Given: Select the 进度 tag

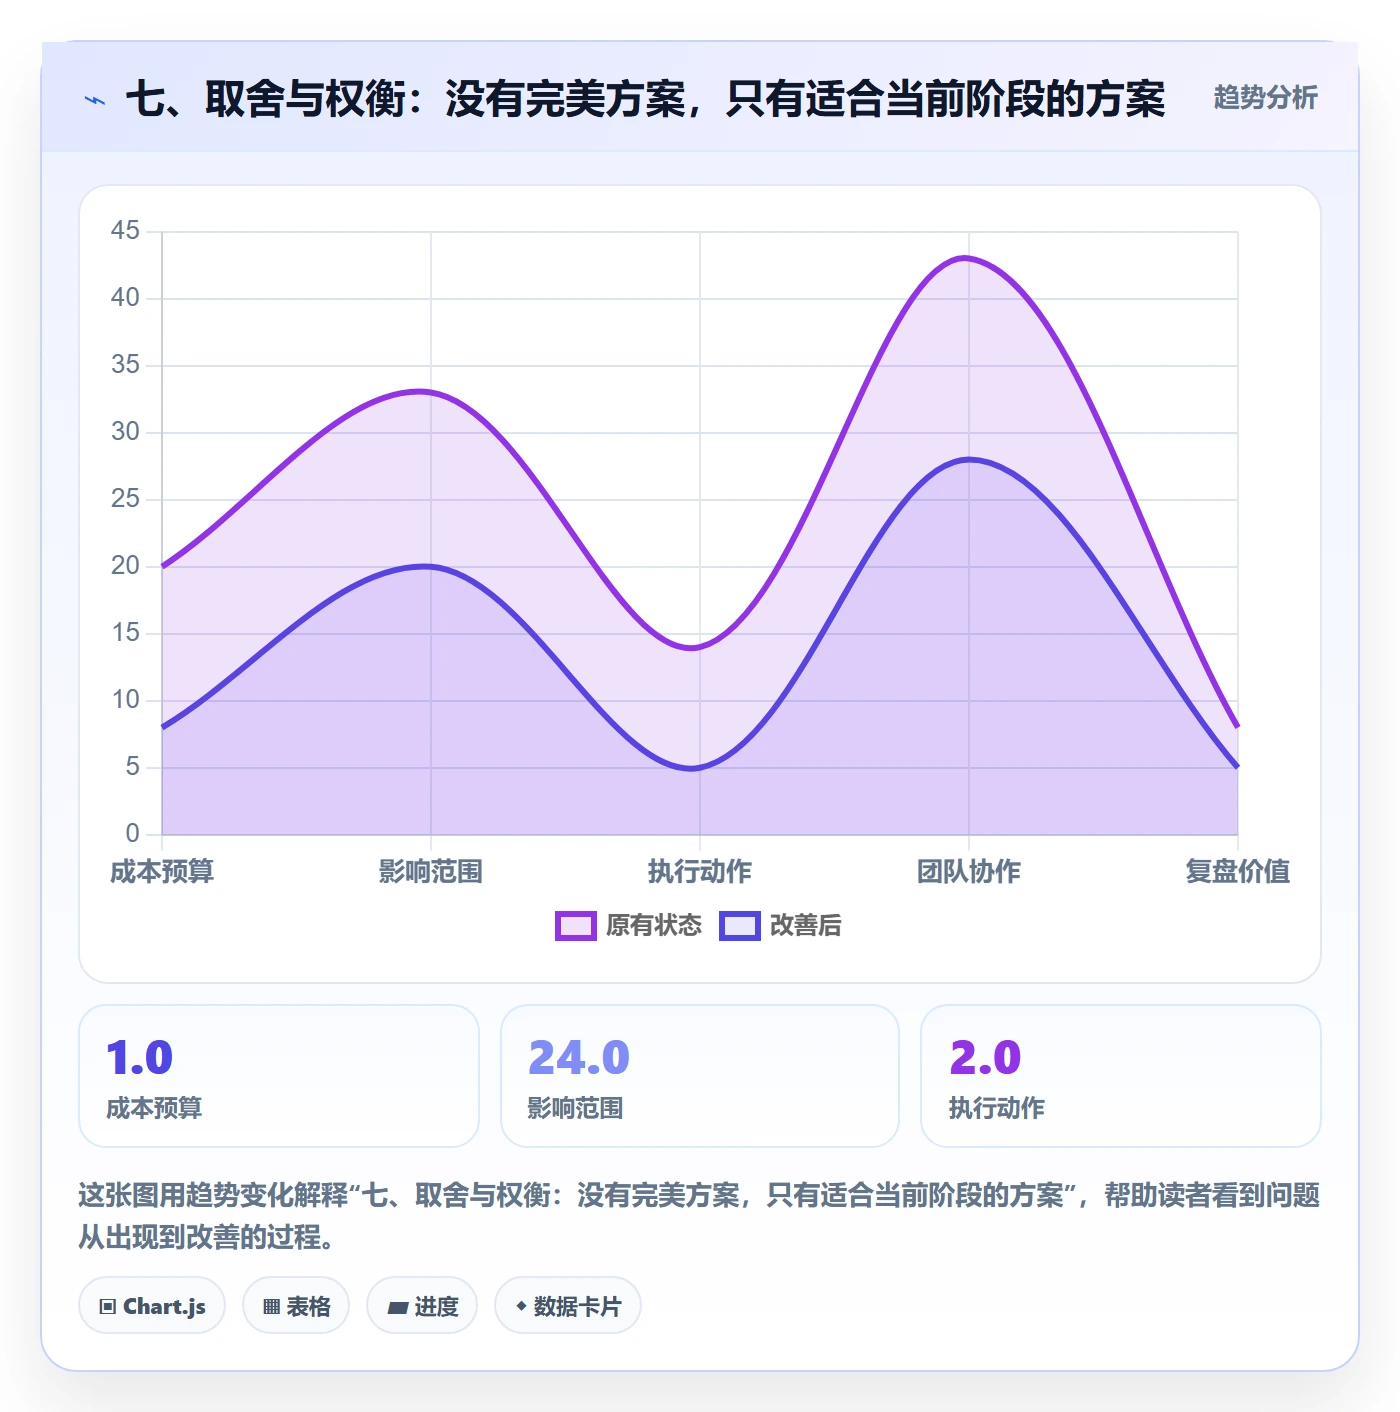Looking at the screenshot, I should tap(422, 1306).
